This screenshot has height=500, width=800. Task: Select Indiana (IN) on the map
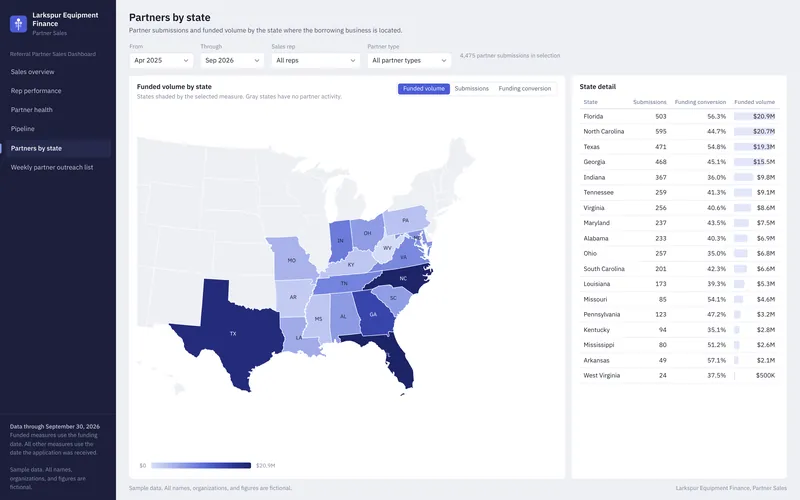(x=340, y=240)
